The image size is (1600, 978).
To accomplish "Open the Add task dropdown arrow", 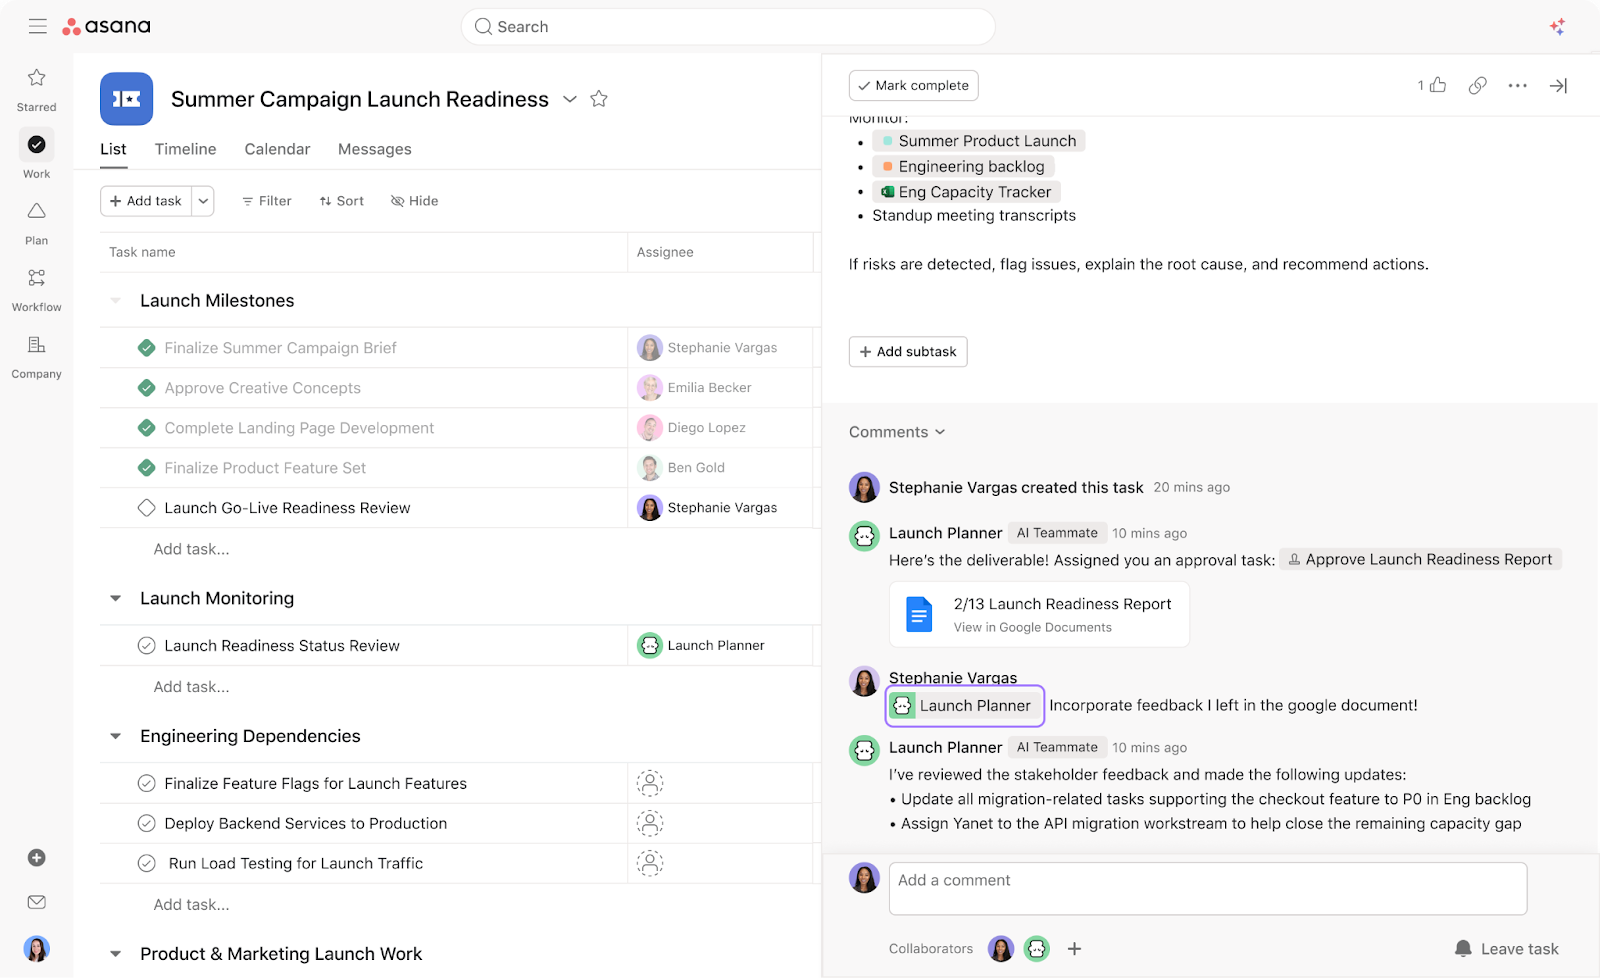I will [203, 201].
